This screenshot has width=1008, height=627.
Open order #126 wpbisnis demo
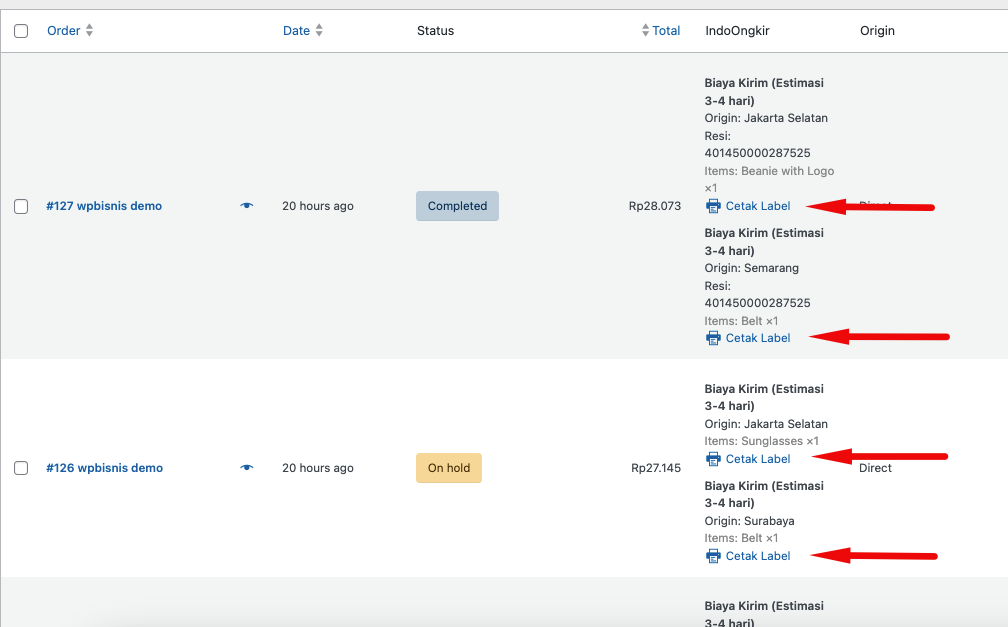tap(104, 468)
